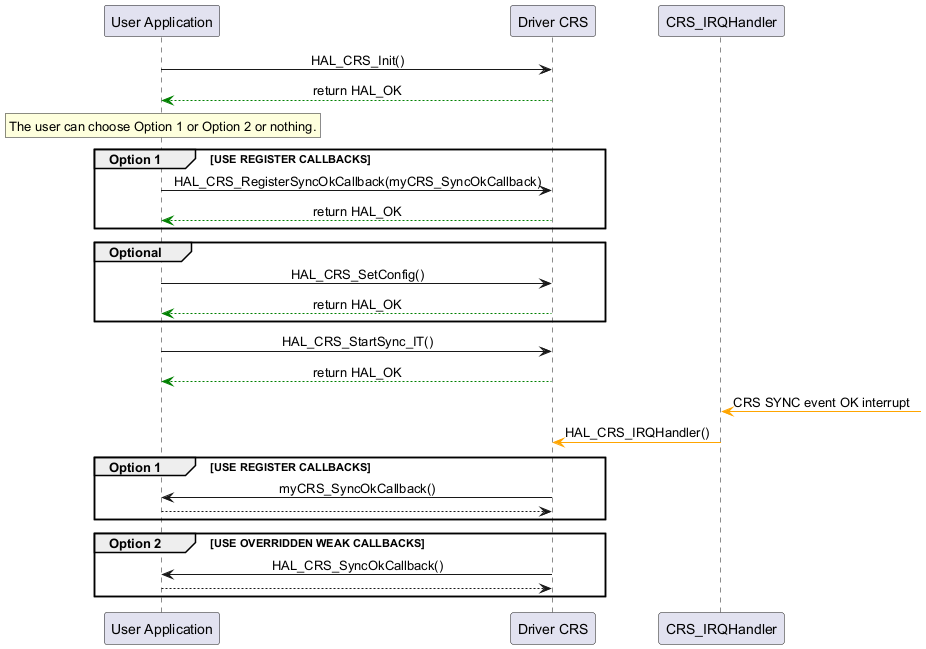Click the HAL_CRS_SetConfig() message label
Image resolution: width=926 pixels, height=649 pixels.
pos(357,274)
